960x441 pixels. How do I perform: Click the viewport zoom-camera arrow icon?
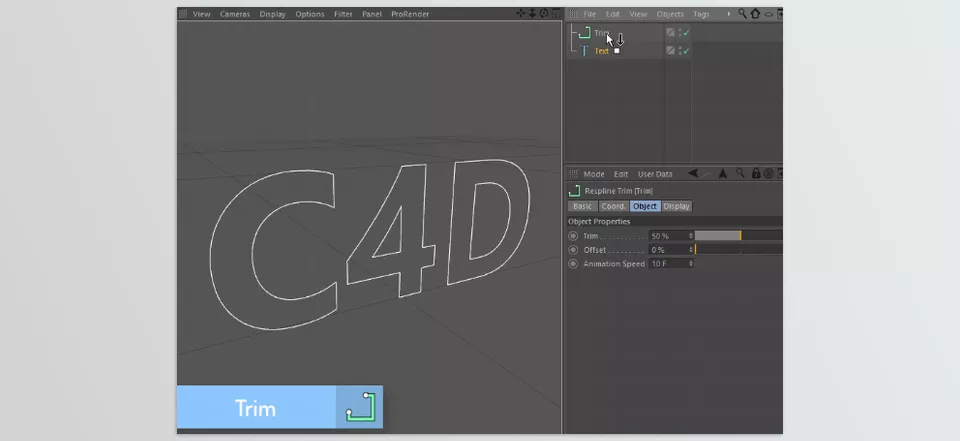[532, 13]
